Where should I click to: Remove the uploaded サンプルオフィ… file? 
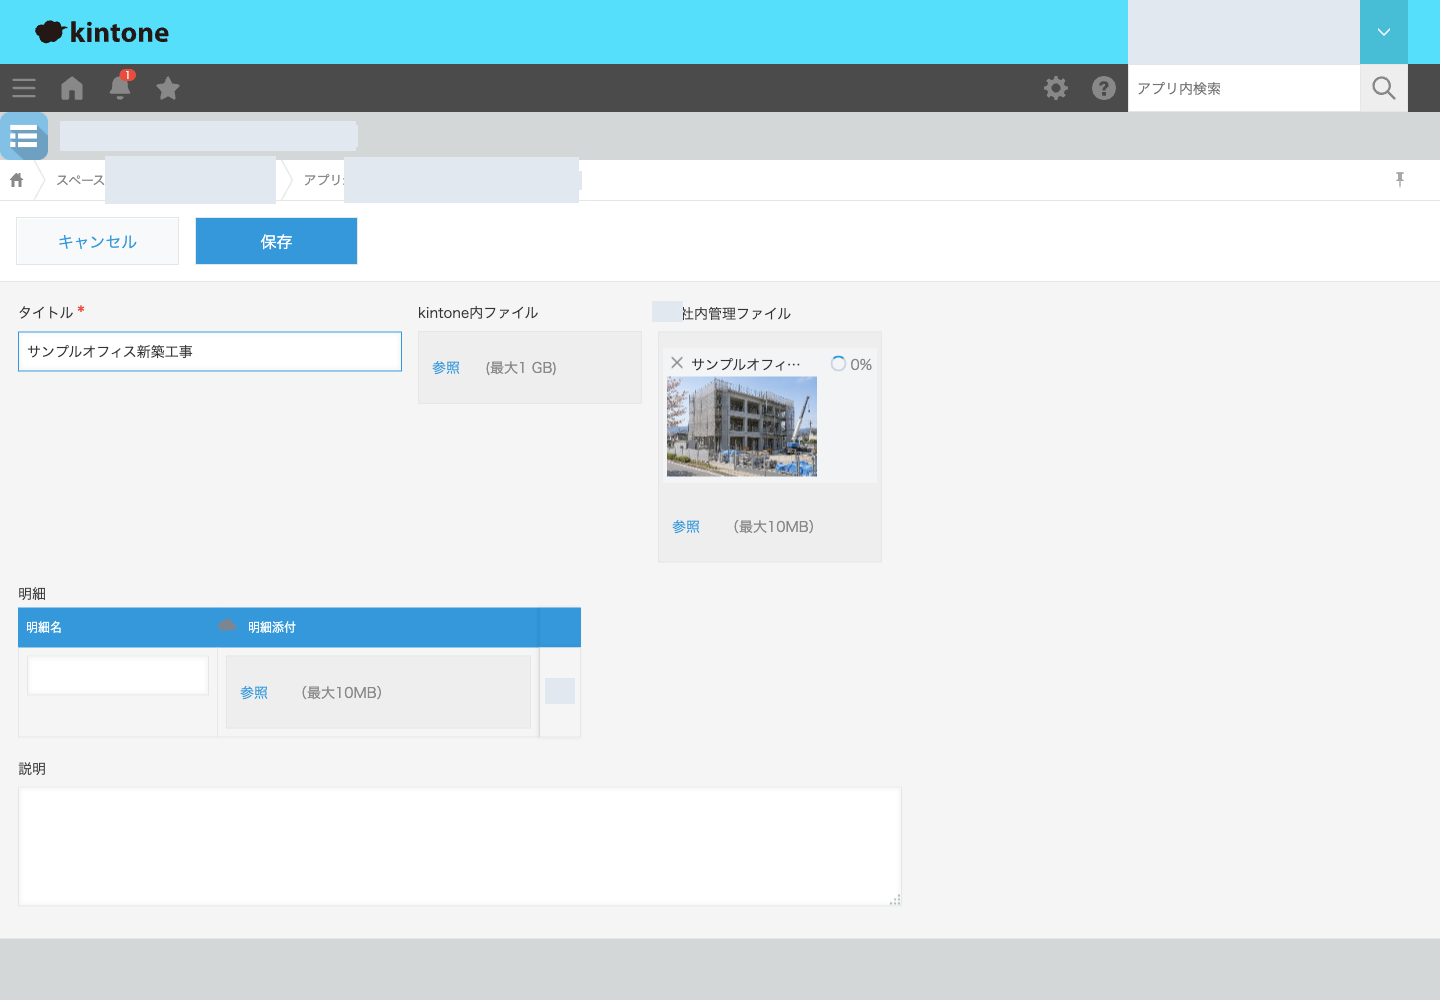677,363
